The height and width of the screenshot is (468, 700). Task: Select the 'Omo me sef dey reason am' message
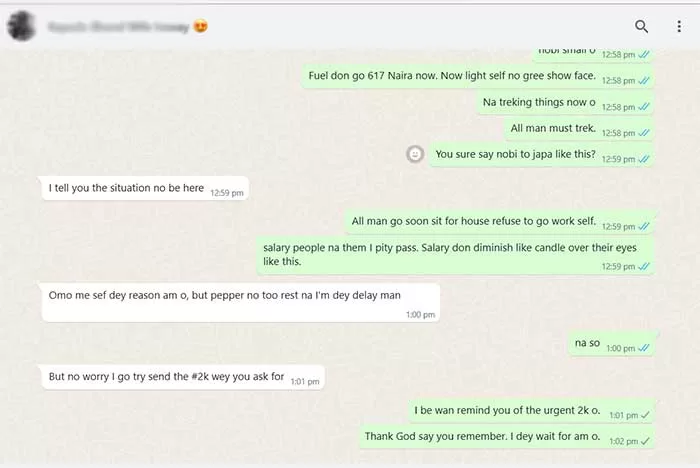point(241,302)
